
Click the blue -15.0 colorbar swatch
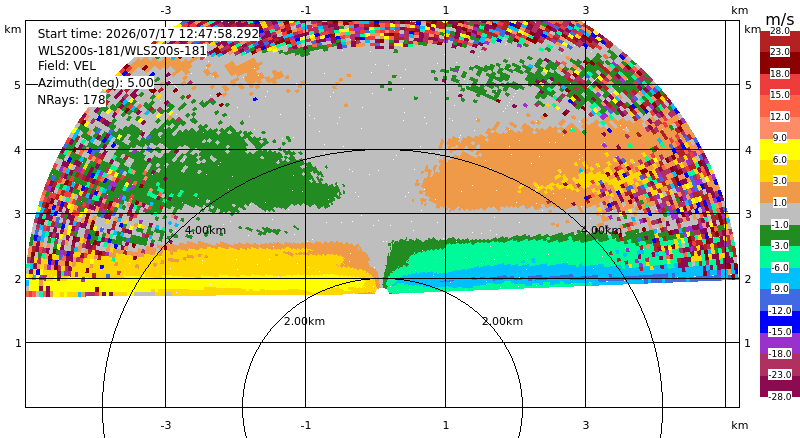(780, 322)
